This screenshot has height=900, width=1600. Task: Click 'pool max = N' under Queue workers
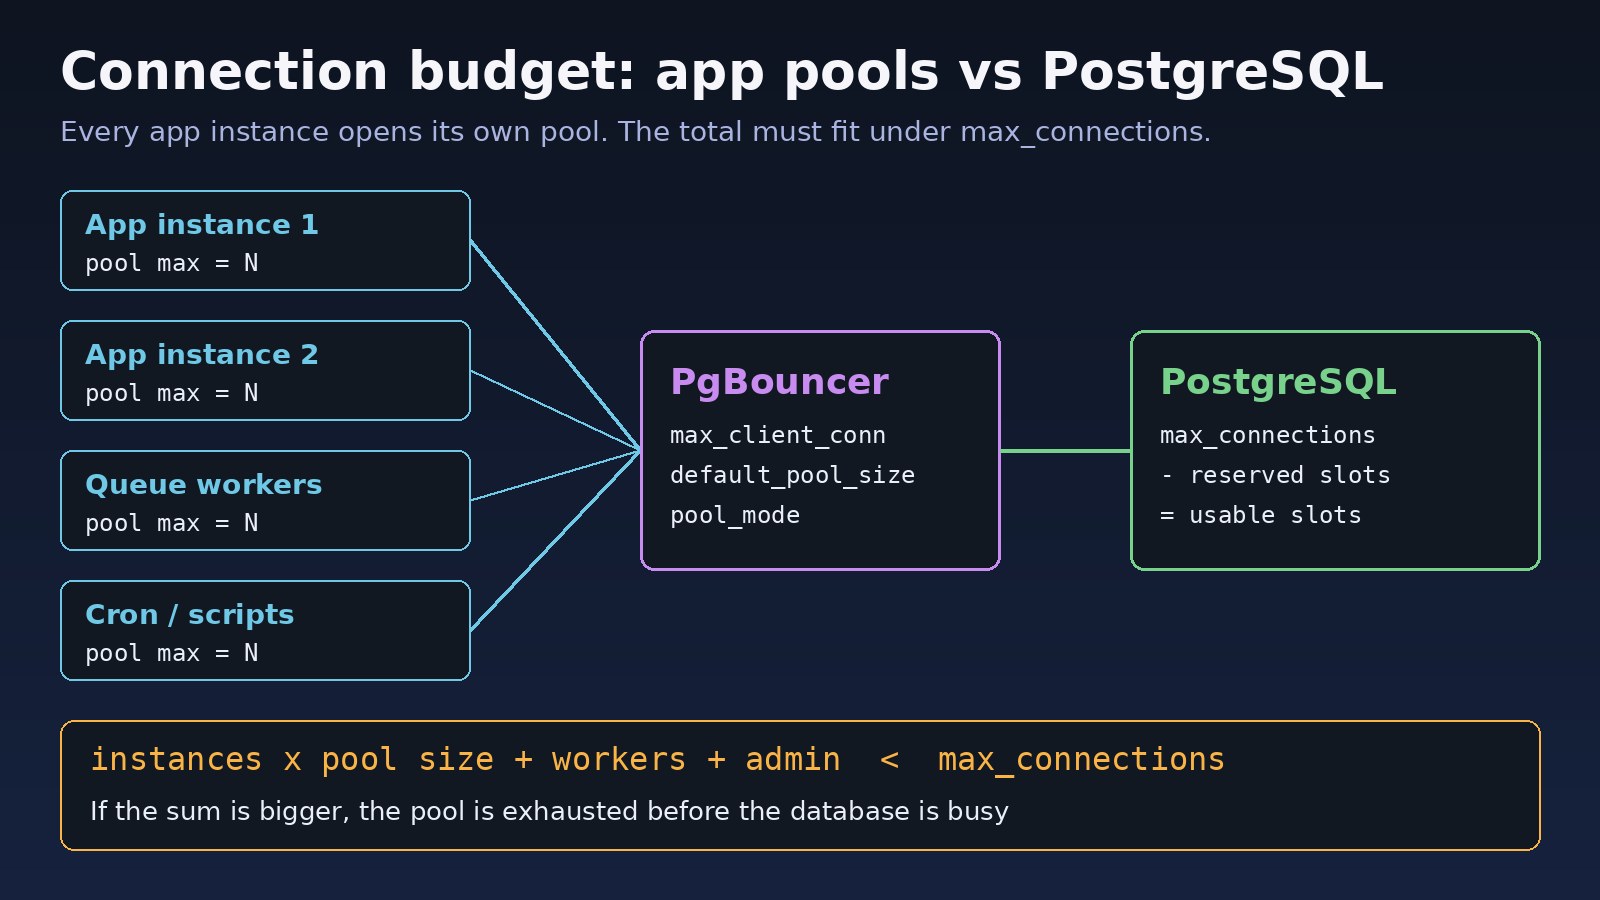172,523
